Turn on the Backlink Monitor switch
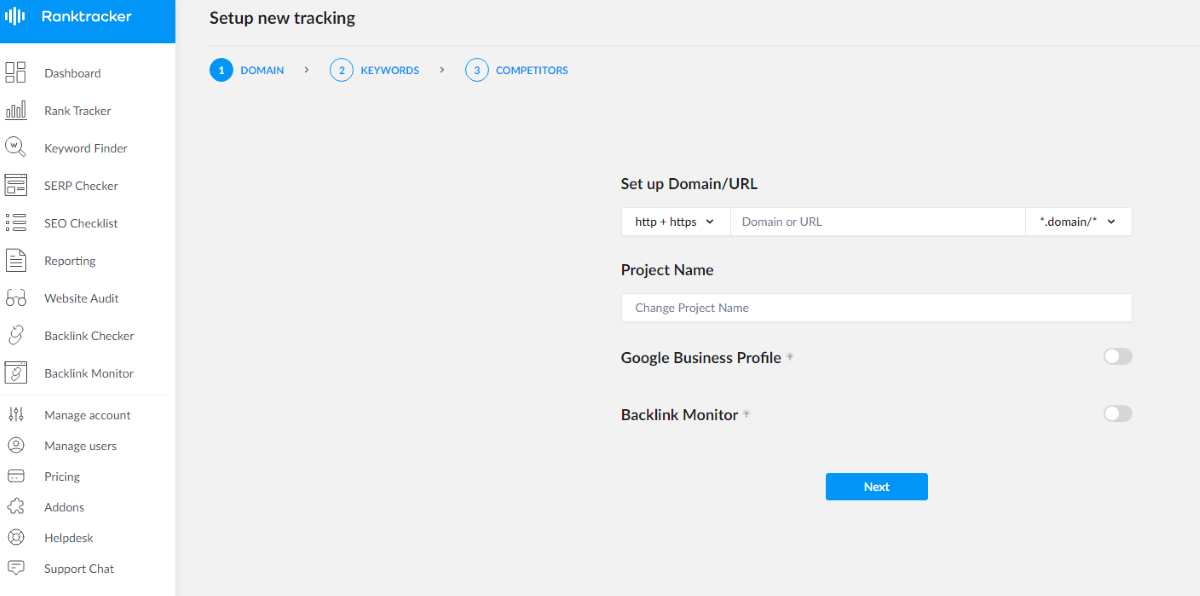 click(1118, 413)
